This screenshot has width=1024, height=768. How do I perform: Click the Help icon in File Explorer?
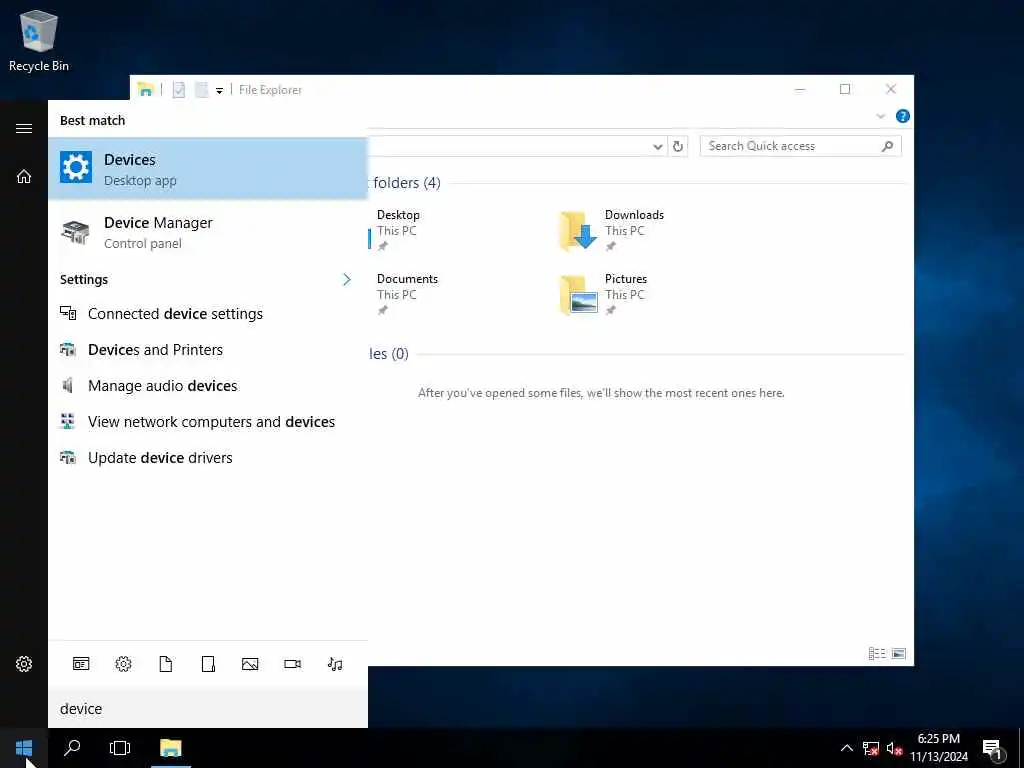coord(903,116)
